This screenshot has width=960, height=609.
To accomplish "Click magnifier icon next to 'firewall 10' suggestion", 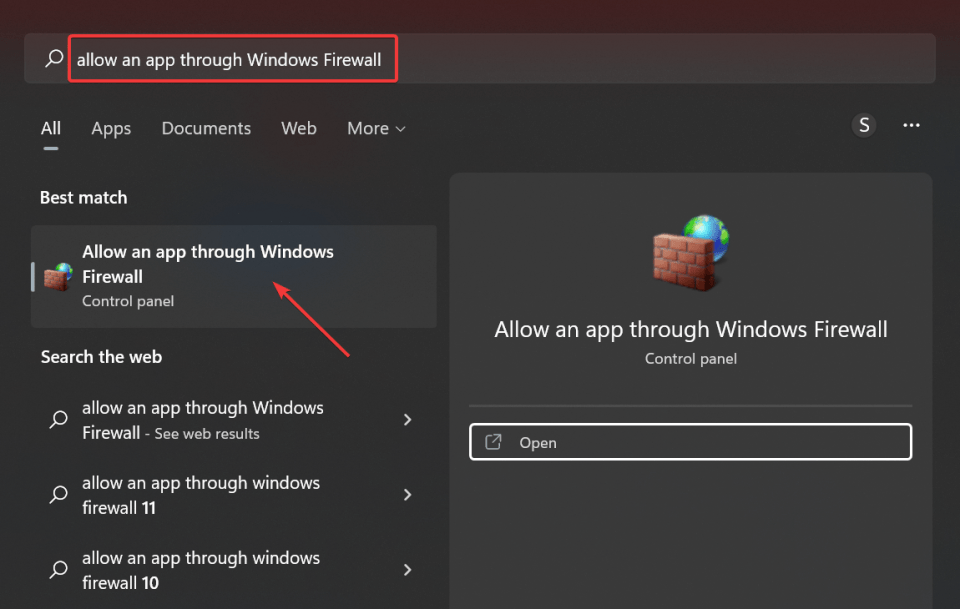I will 59,570.
